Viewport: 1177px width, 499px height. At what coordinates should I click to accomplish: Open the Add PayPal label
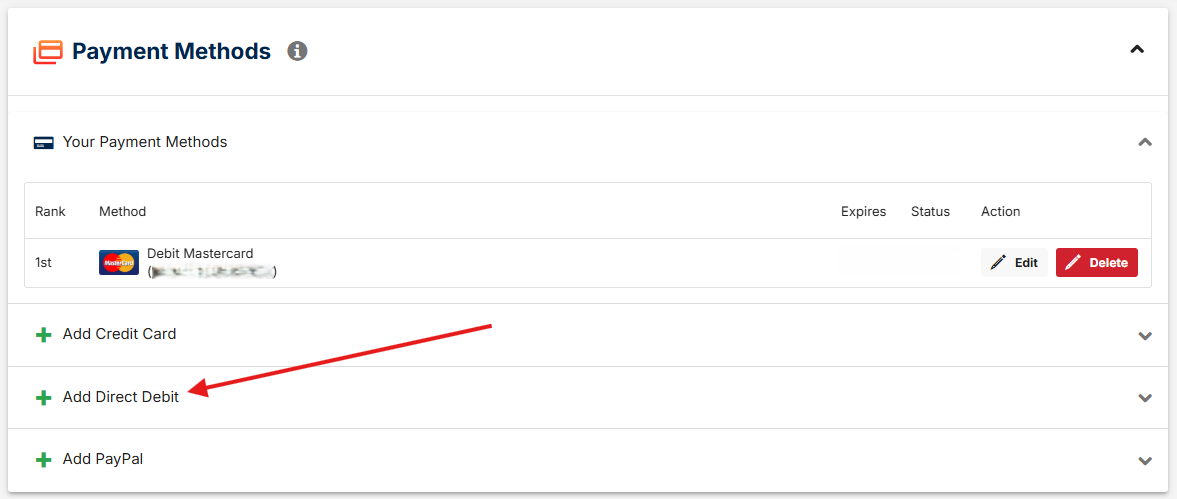tap(103, 458)
